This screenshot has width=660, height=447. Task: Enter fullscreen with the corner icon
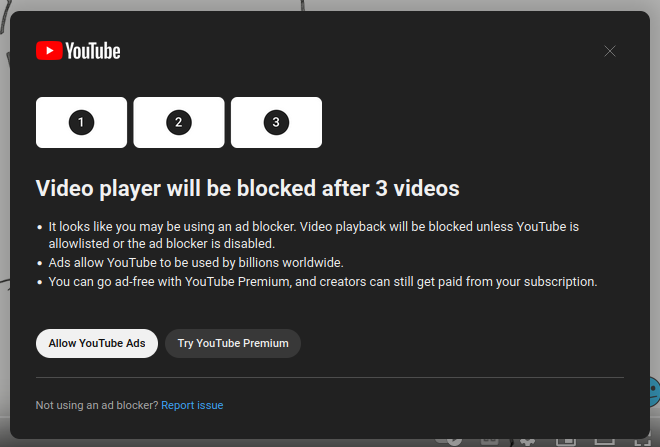(643, 440)
